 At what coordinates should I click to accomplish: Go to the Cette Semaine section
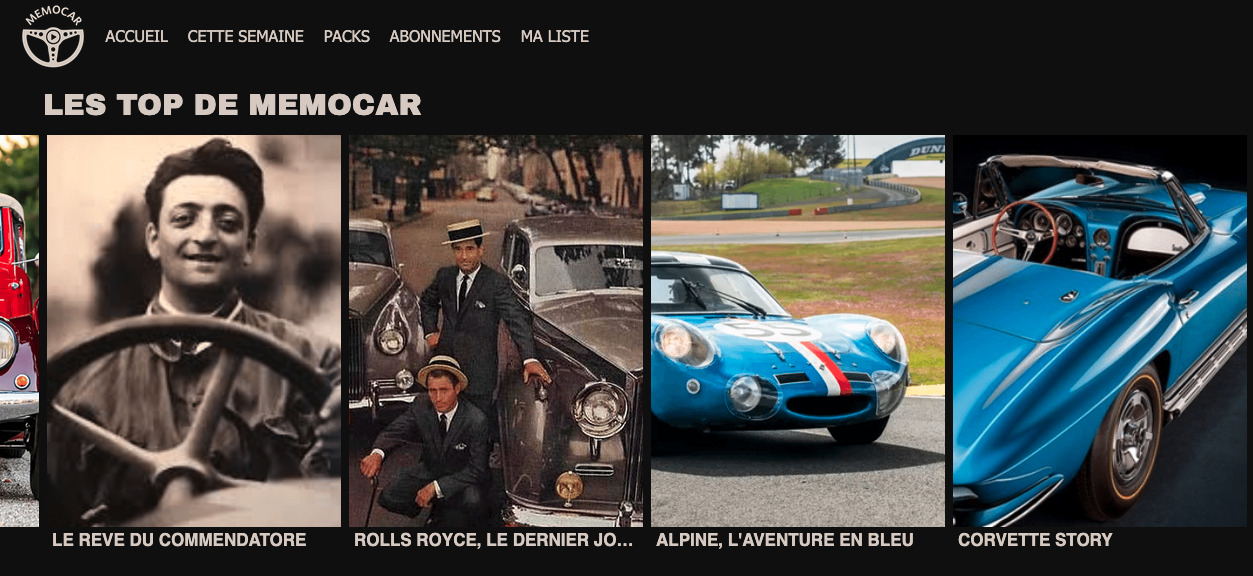tap(245, 36)
